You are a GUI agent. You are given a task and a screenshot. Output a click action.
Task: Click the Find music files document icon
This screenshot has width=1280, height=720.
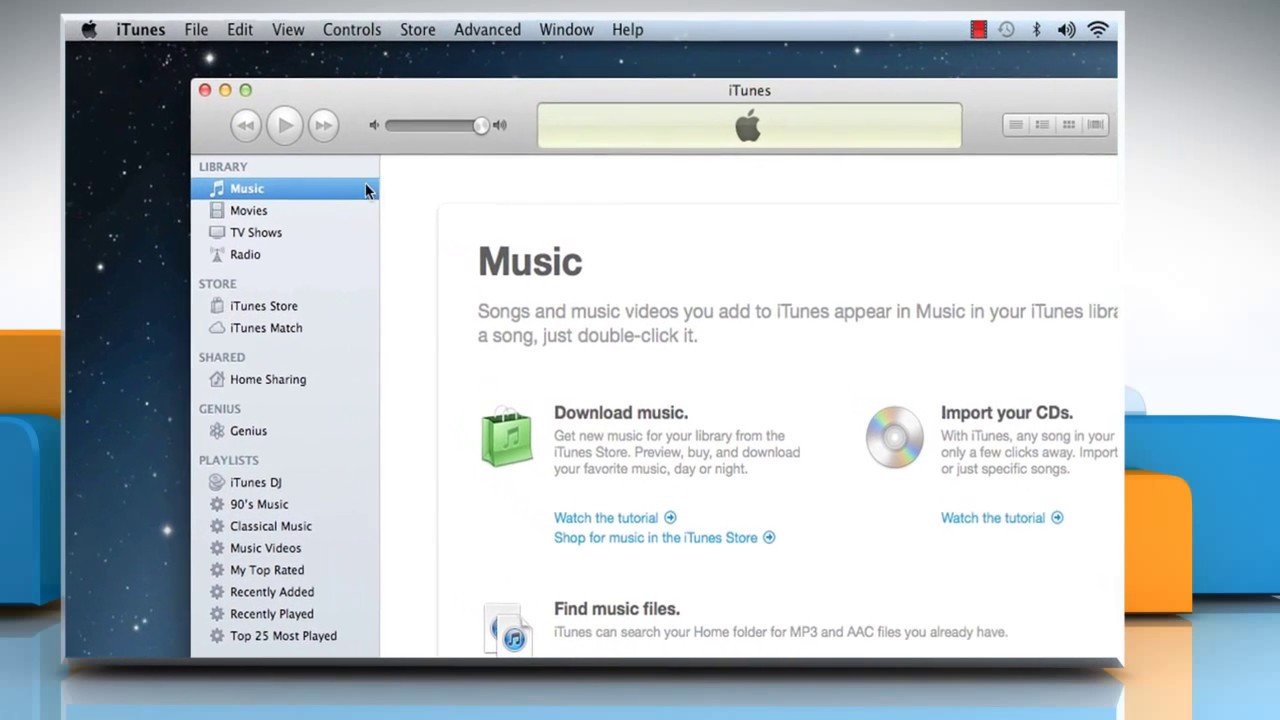(508, 628)
